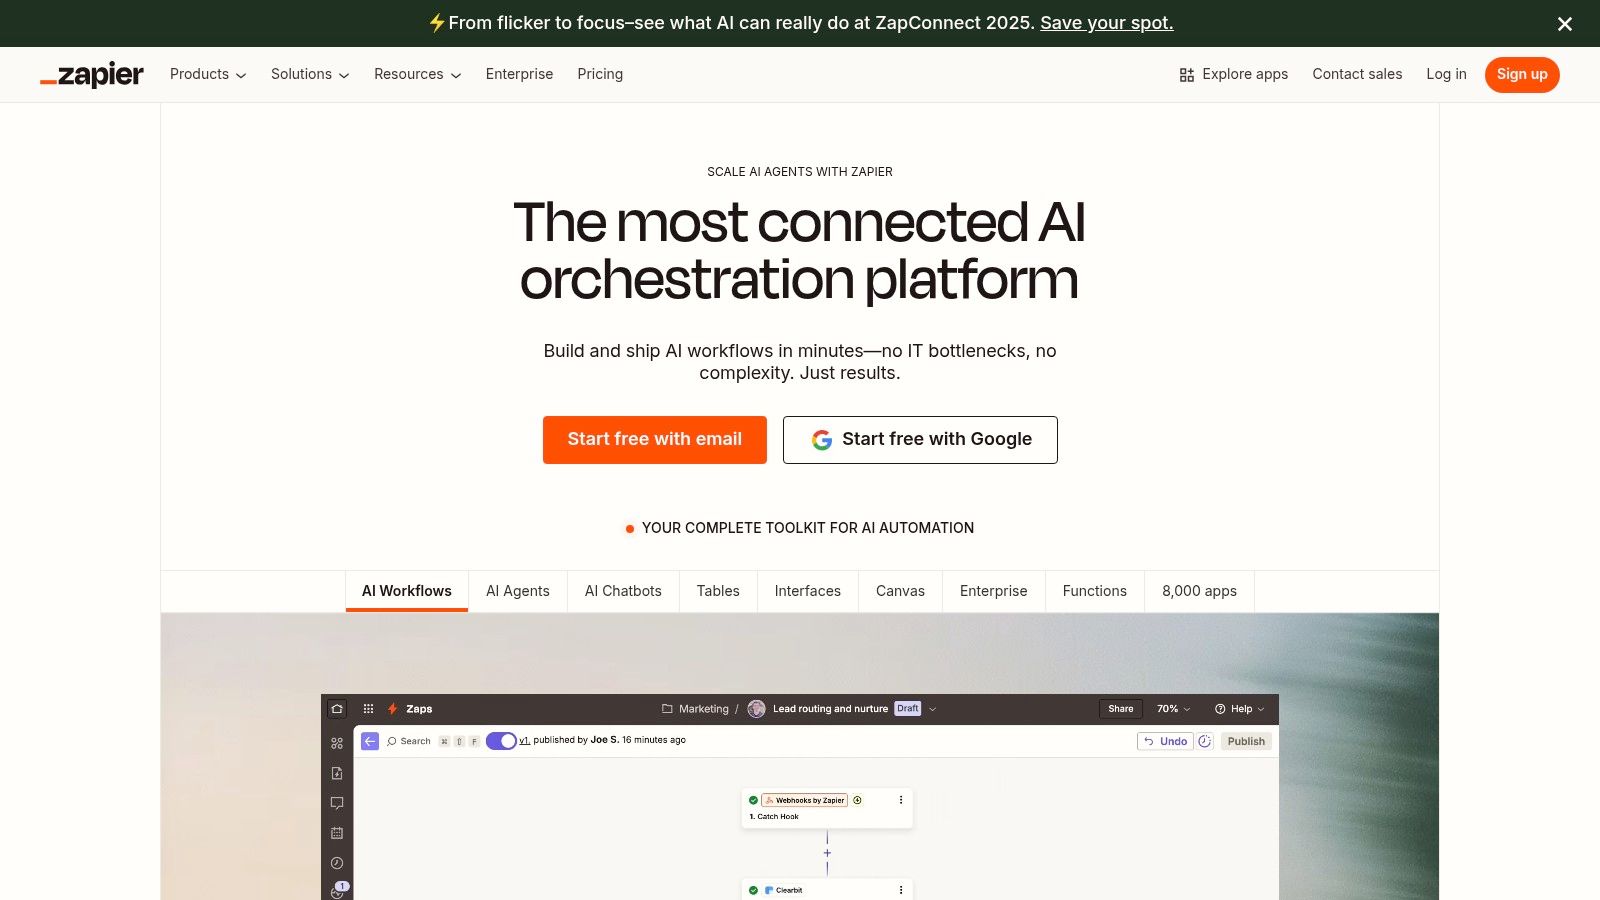Open the apps grid icon beside Zaps
The image size is (1600, 900).
pyautogui.click(x=368, y=709)
